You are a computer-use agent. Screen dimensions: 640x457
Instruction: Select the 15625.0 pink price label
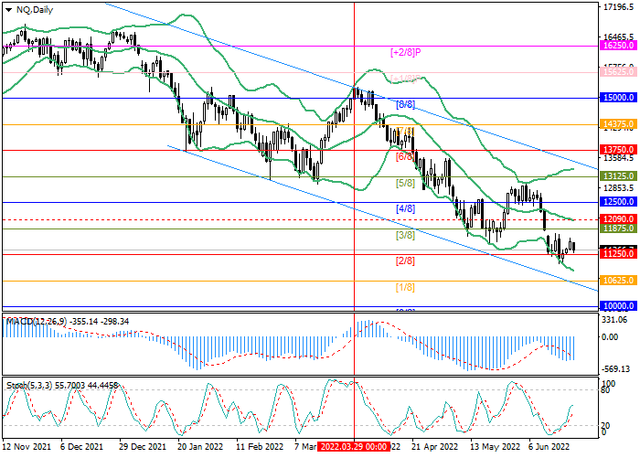618,72
